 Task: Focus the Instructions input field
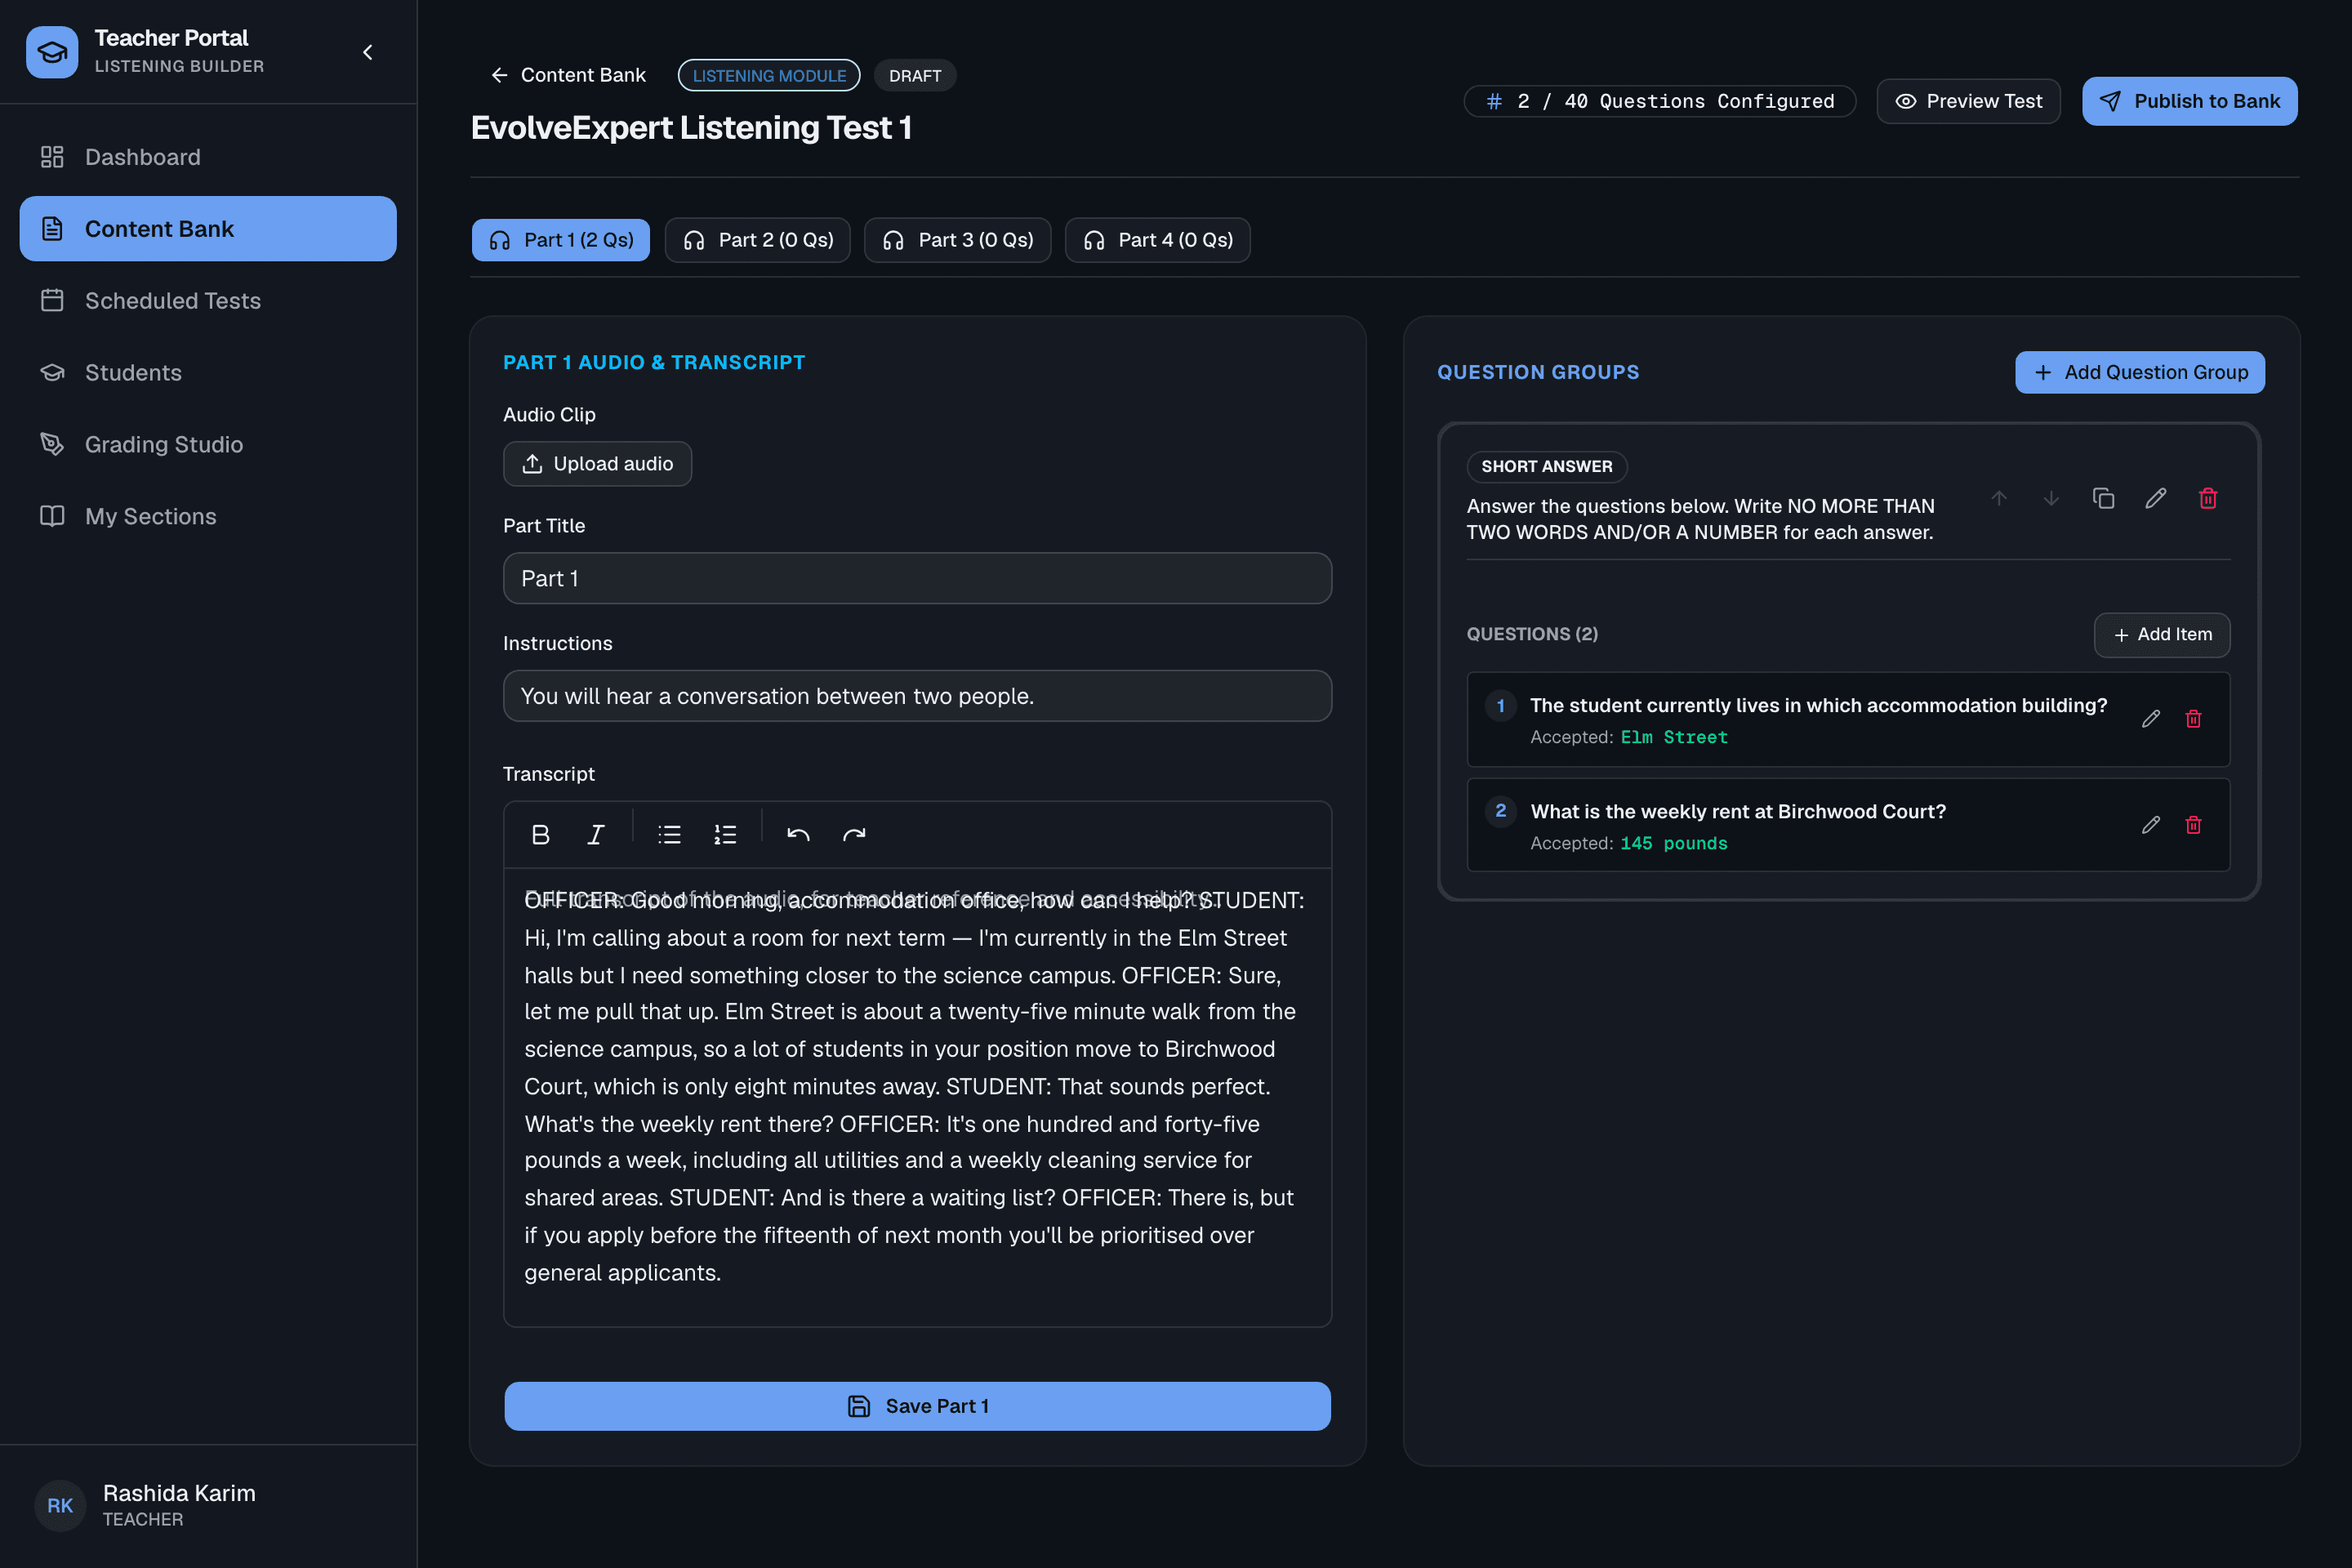(917, 696)
